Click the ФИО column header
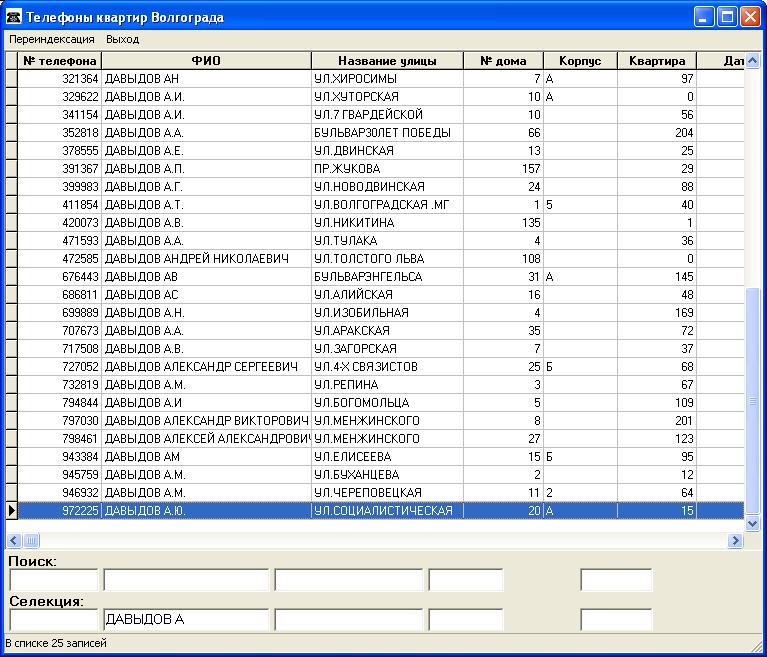767x657 pixels. coord(206,61)
